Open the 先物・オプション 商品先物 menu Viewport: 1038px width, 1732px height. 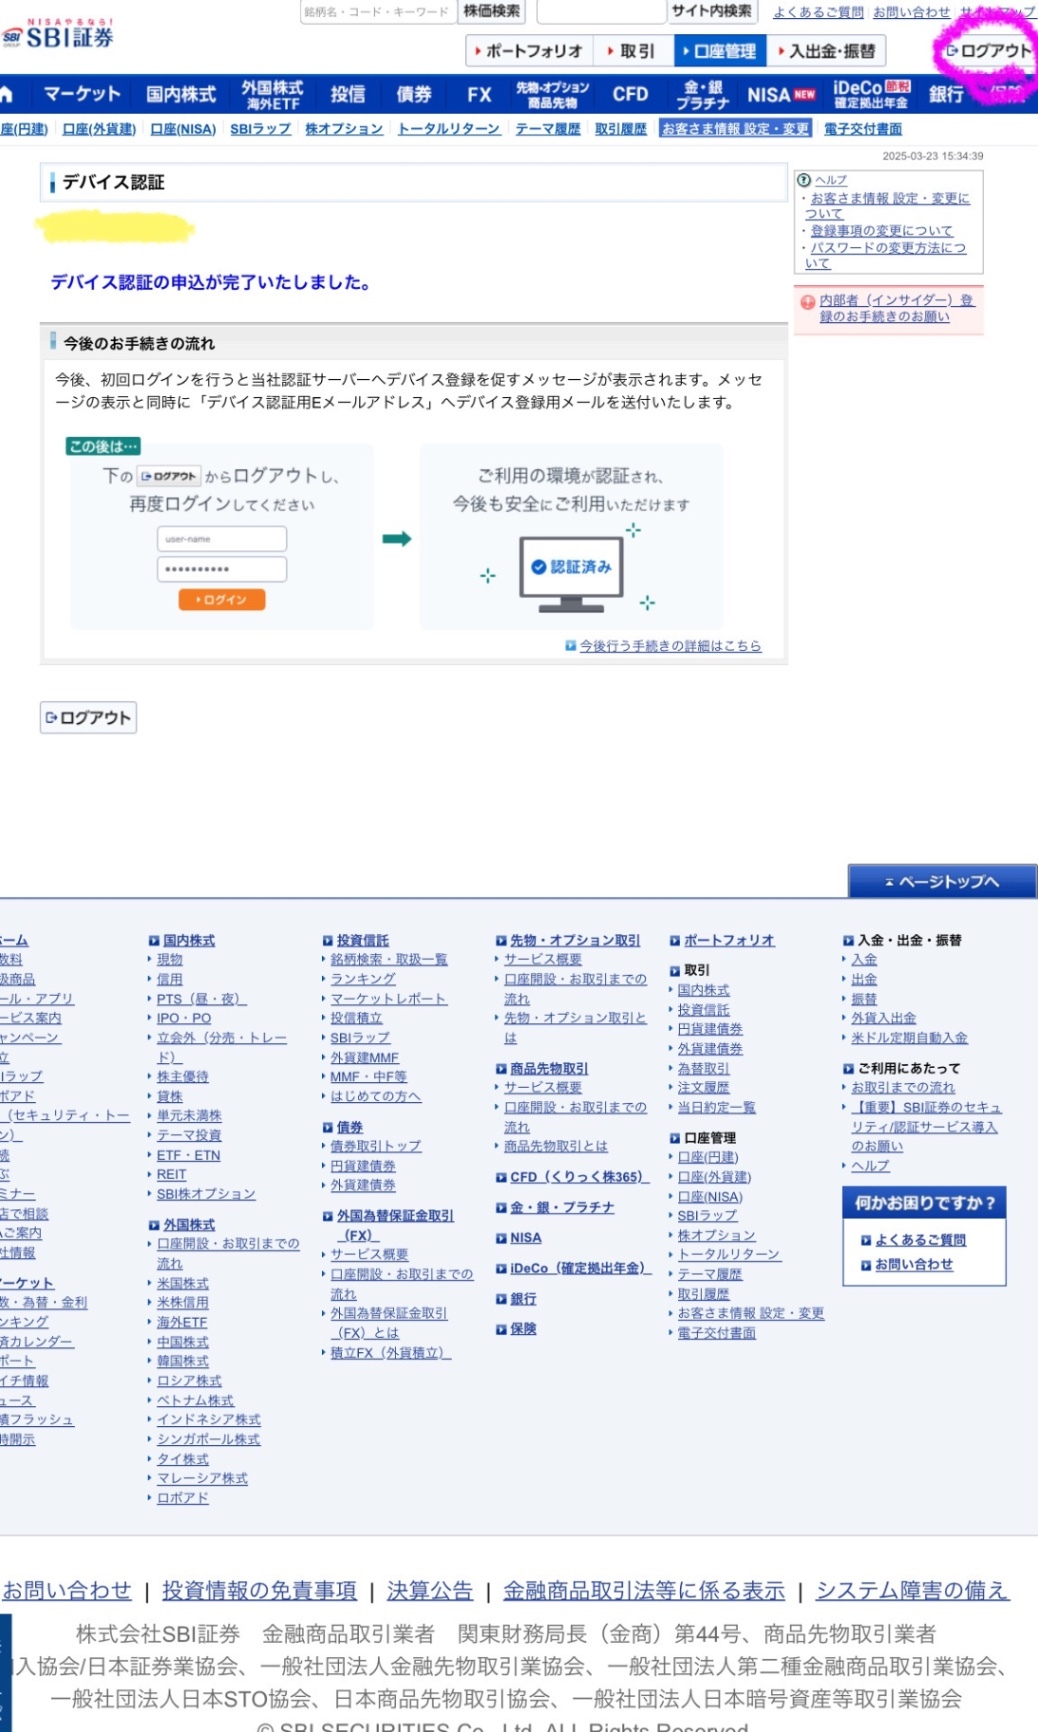pyautogui.click(x=553, y=95)
